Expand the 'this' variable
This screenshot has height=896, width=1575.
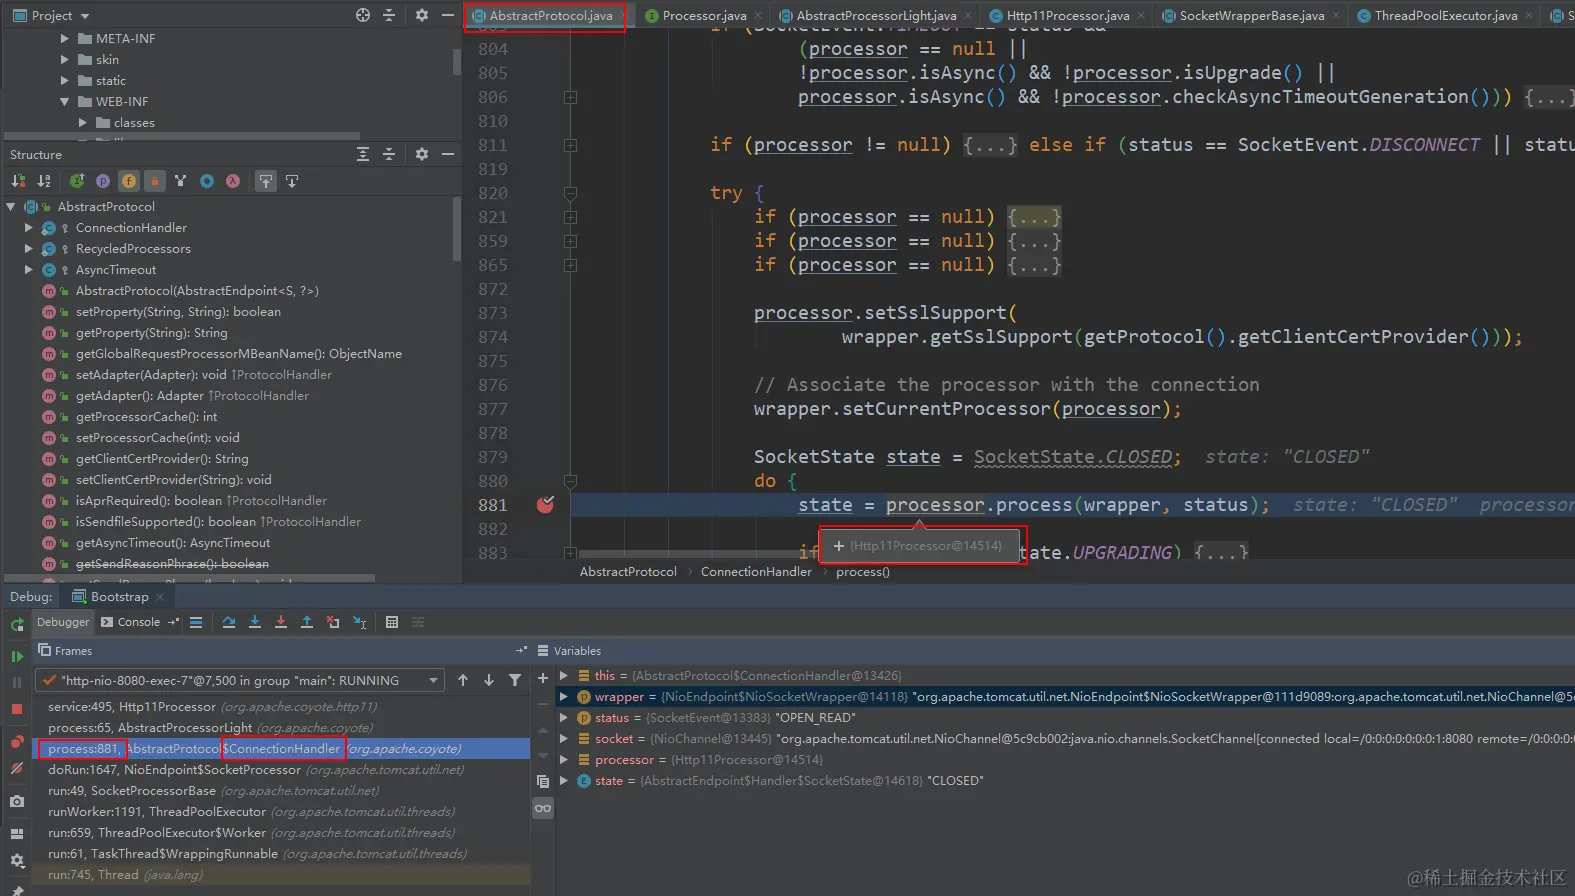[x=564, y=675]
